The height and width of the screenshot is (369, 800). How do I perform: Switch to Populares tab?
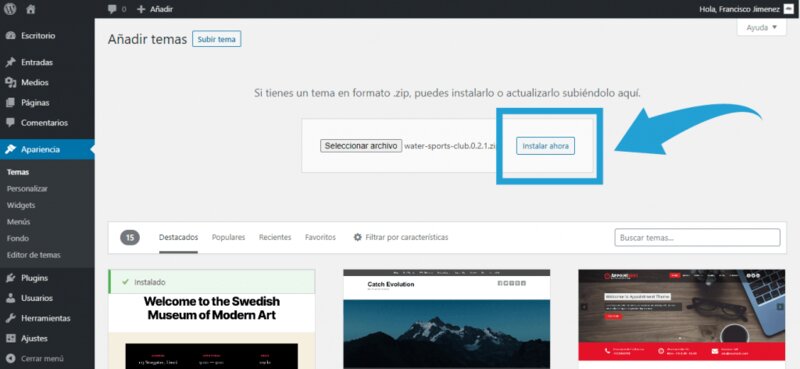tap(229, 237)
